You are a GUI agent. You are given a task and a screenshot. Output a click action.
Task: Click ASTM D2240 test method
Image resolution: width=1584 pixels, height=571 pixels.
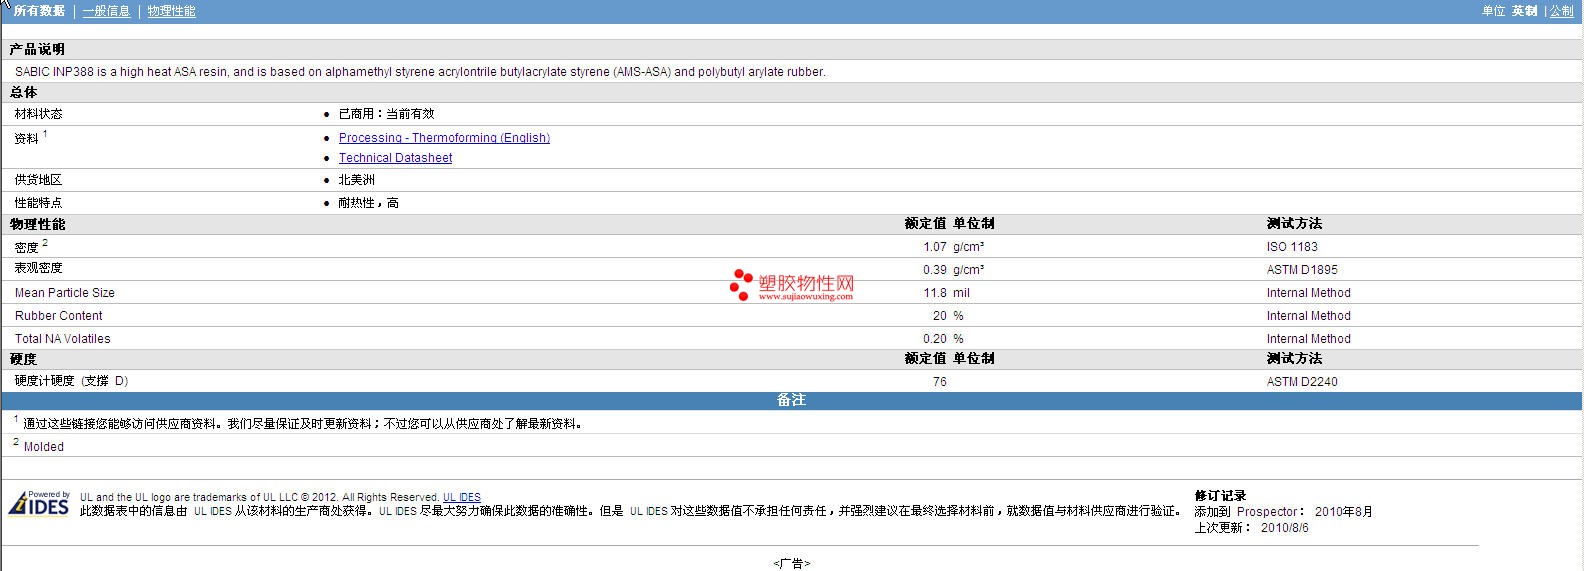point(1302,382)
